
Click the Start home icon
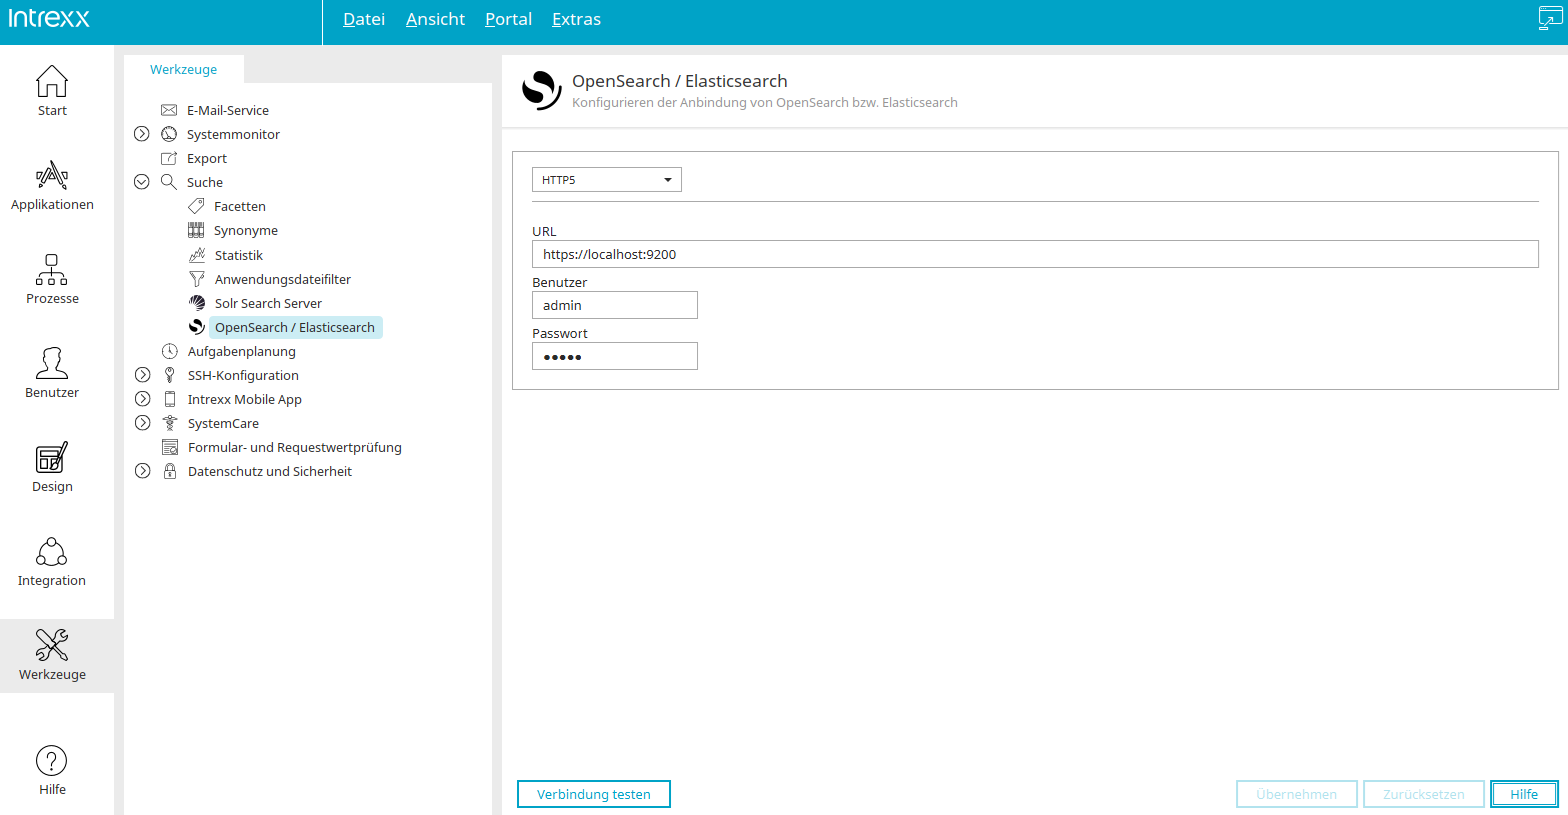(52, 81)
